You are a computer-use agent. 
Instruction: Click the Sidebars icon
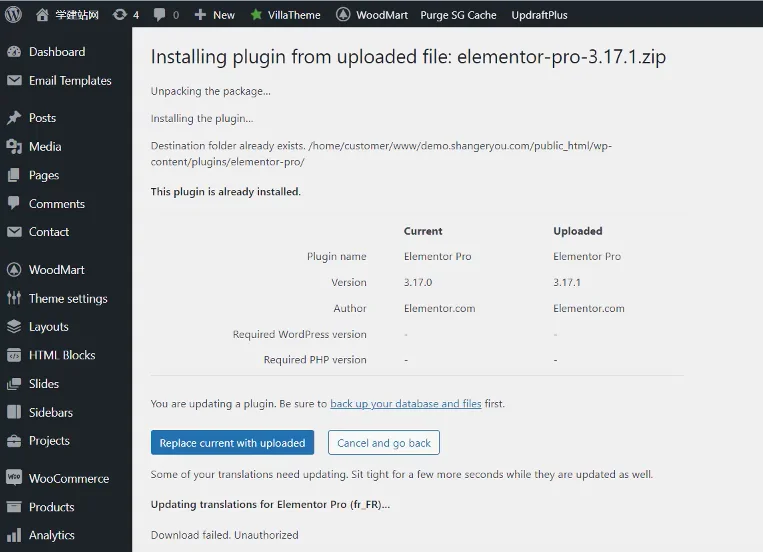point(14,412)
